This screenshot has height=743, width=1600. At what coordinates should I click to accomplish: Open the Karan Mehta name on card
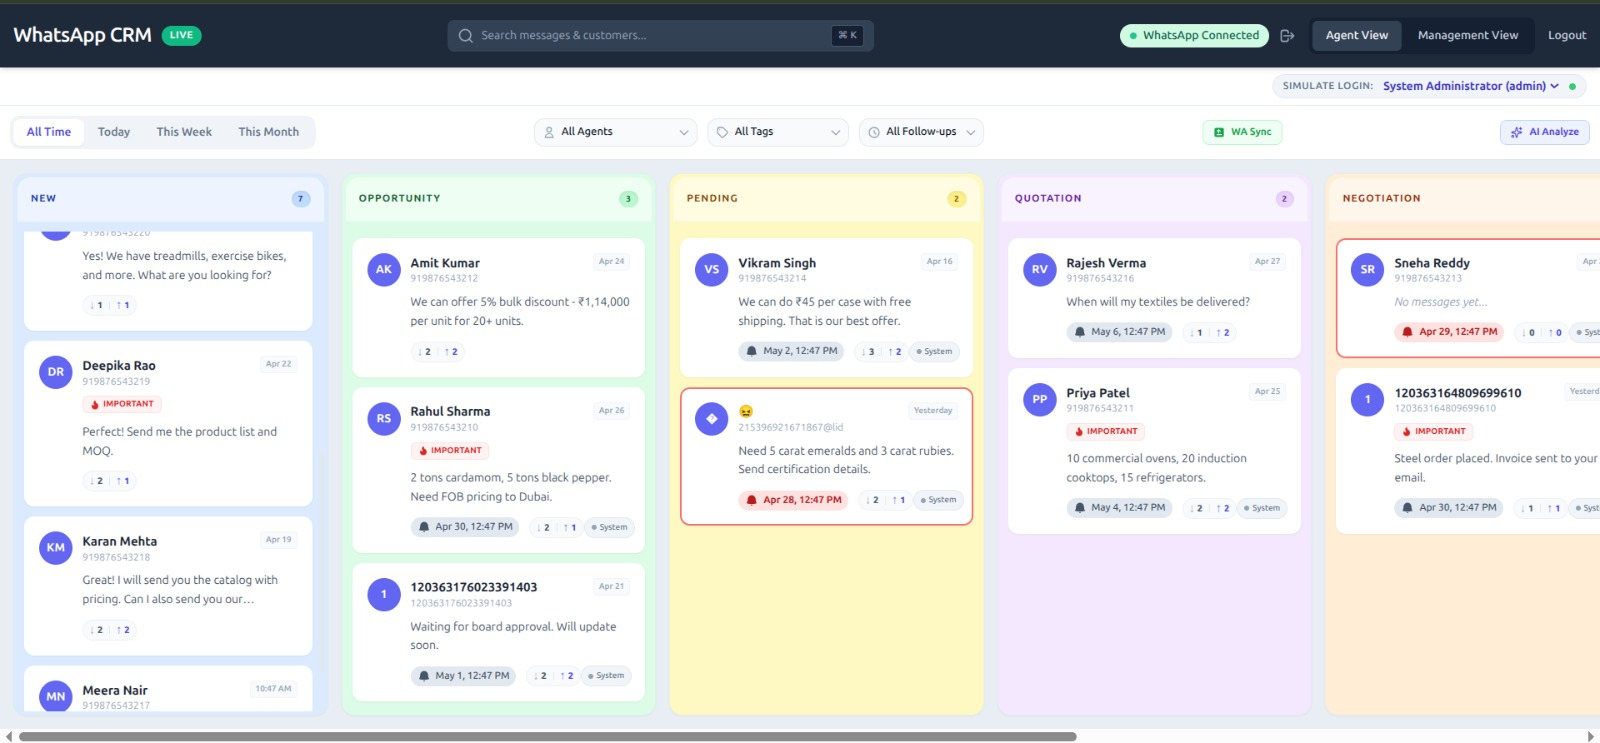[119, 541]
